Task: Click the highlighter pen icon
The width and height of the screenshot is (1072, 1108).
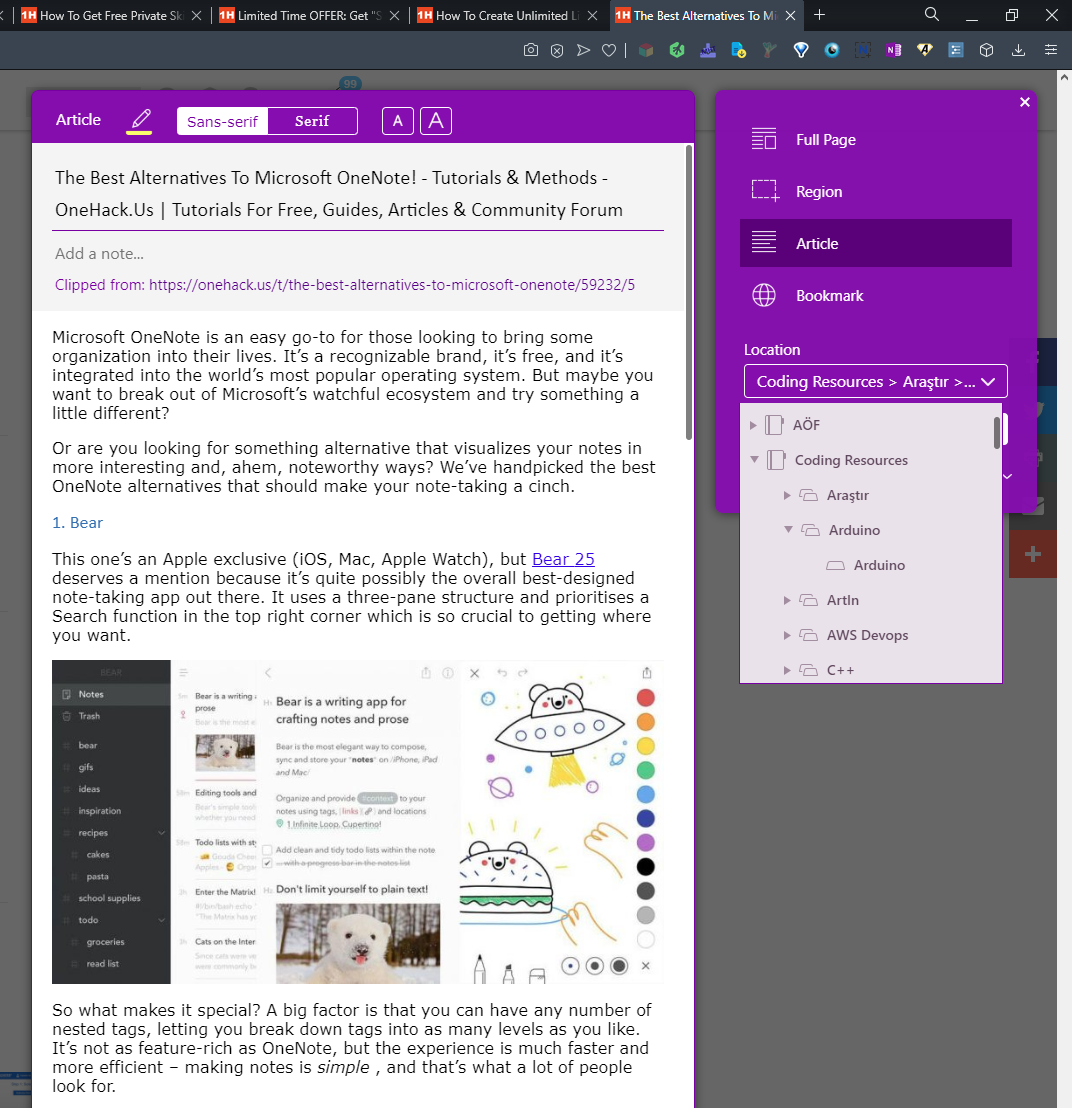Action: [x=139, y=120]
